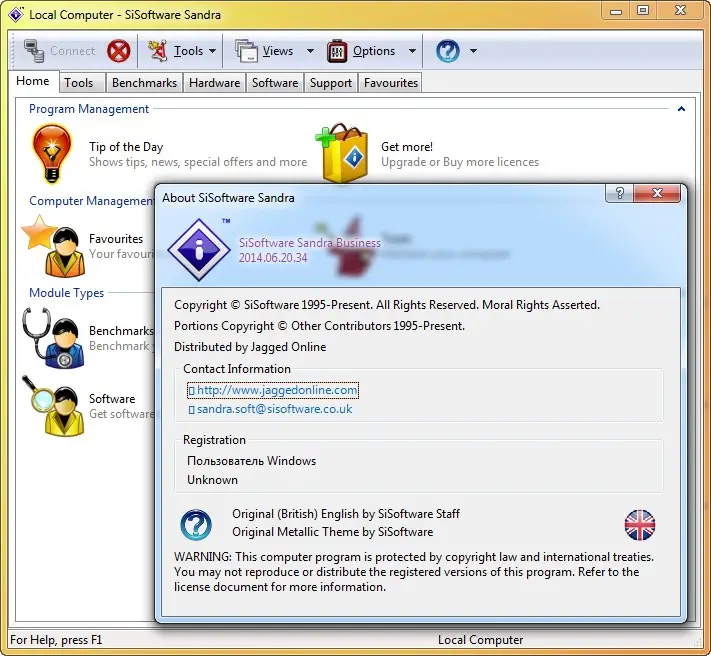The width and height of the screenshot is (711, 656).
Task: Click the SiSoftware Sandra Business title text
Action: pyautogui.click(x=310, y=243)
